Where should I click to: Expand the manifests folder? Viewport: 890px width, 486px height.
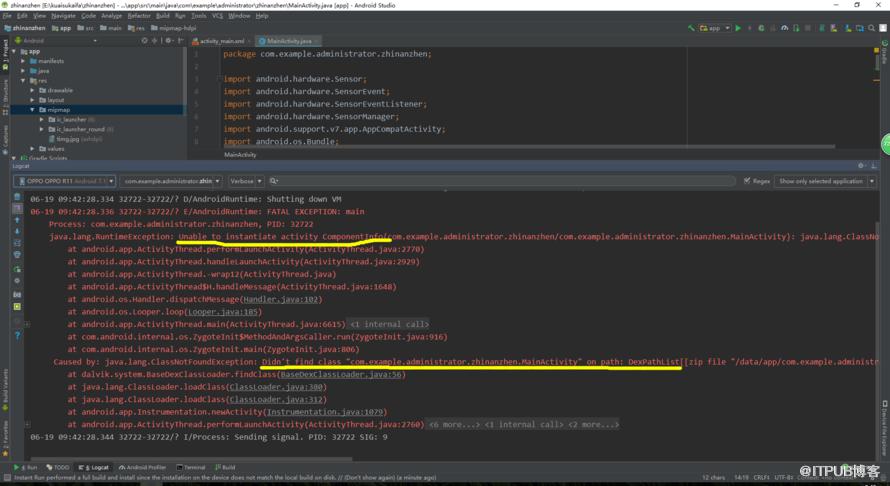pyautogui.click(x=23, y=61)
